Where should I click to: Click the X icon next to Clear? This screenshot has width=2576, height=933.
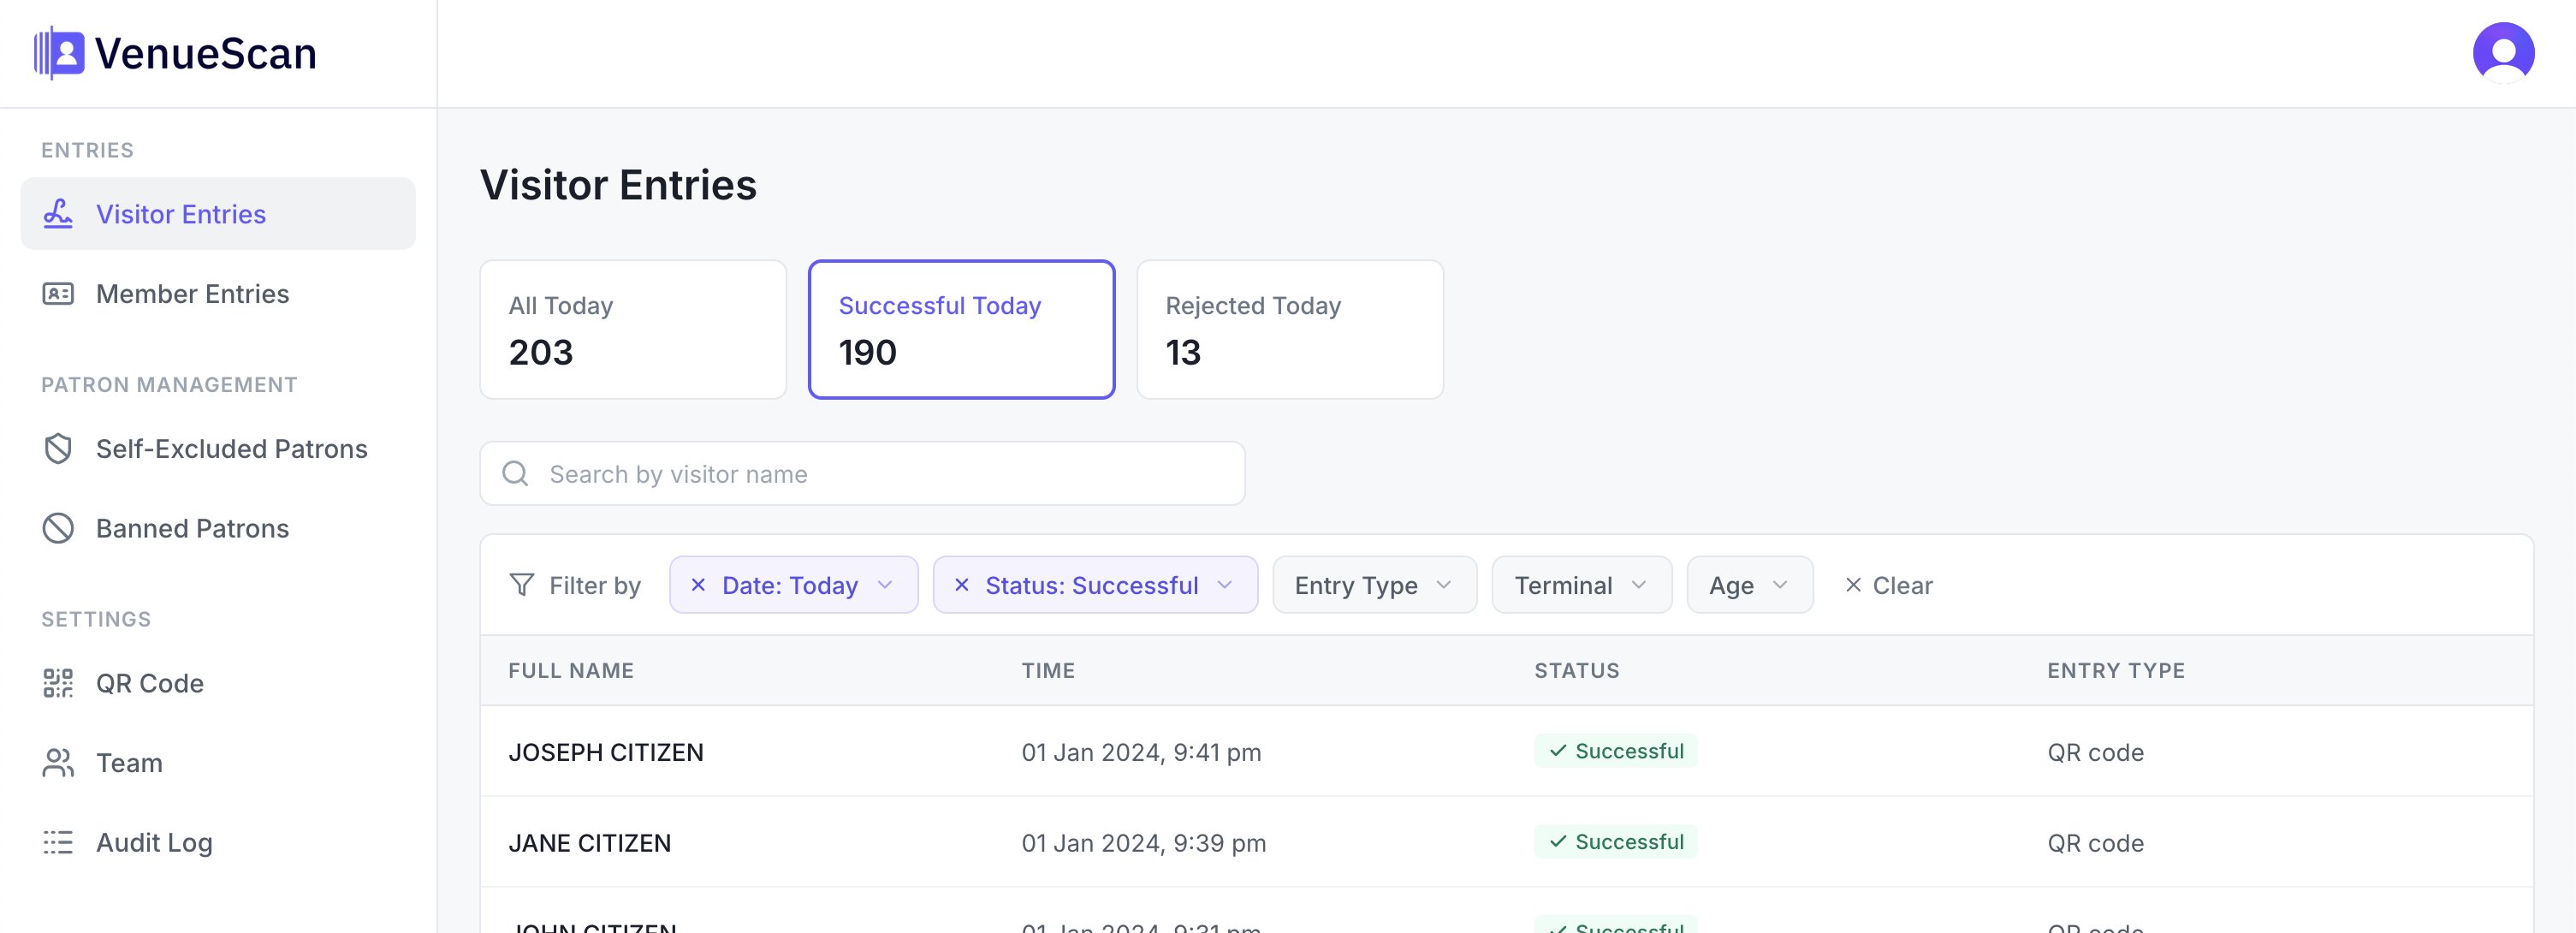[x=1853, y=585]
